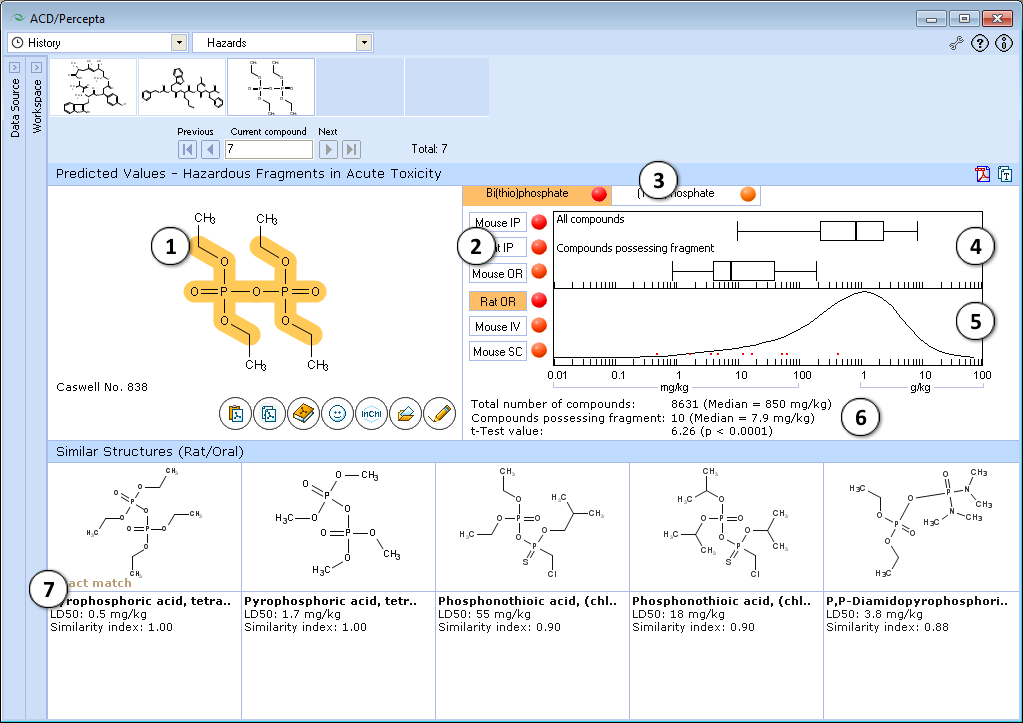Click the copy text report icon

coord(1005,174)
